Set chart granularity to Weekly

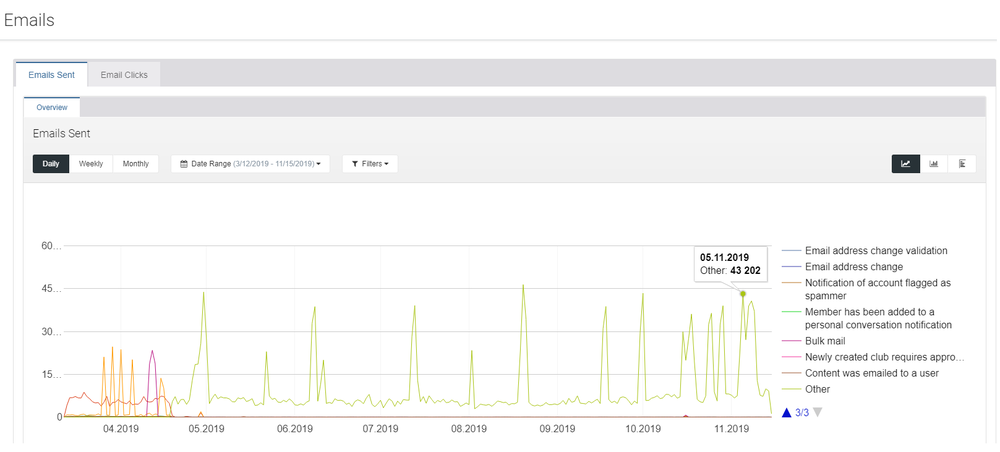tap(91, 164)
